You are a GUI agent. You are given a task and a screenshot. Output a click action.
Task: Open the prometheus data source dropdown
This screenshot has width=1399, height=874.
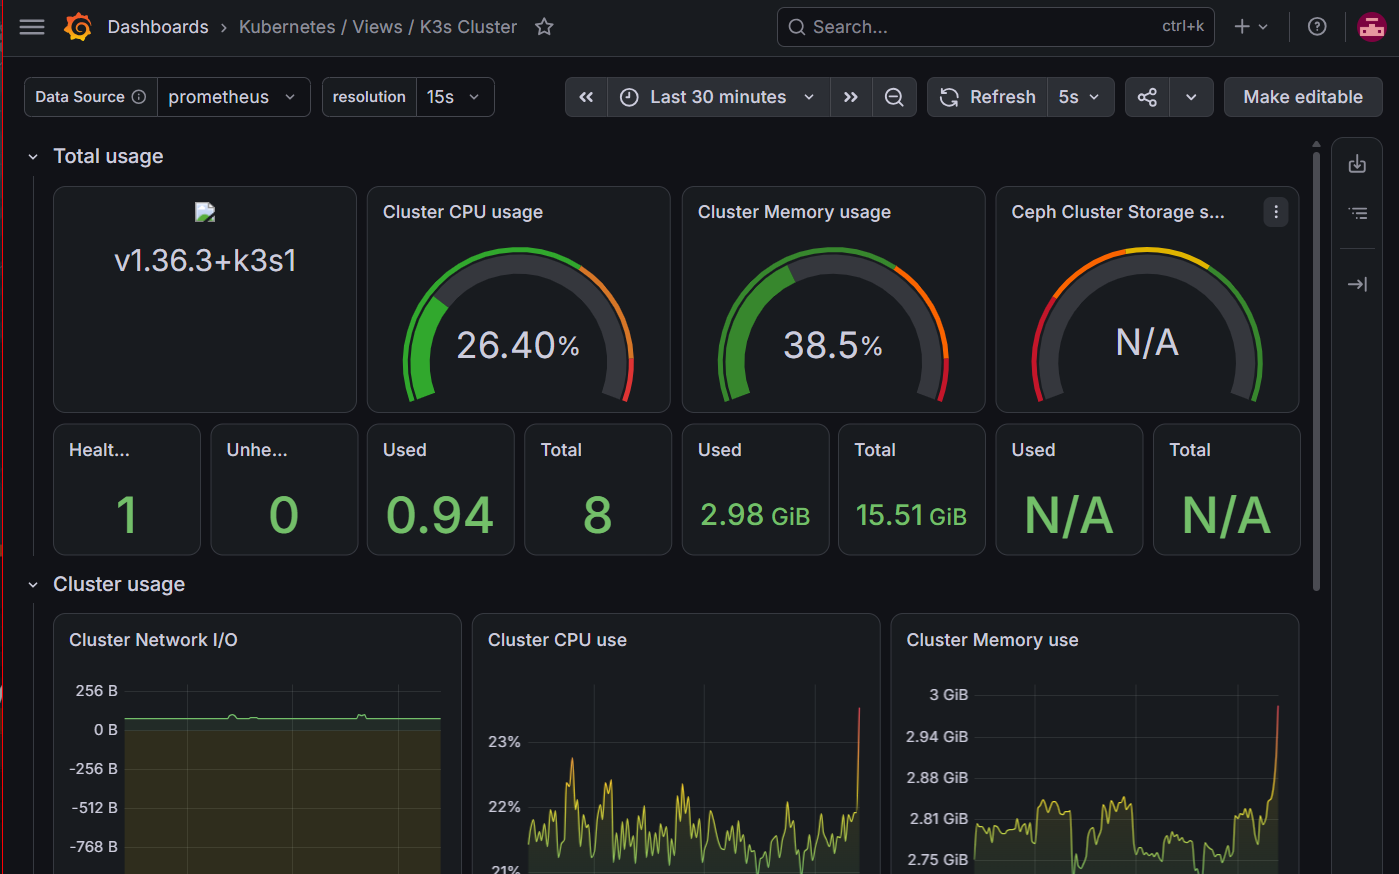pyautogui.click(x=233, y=97)
